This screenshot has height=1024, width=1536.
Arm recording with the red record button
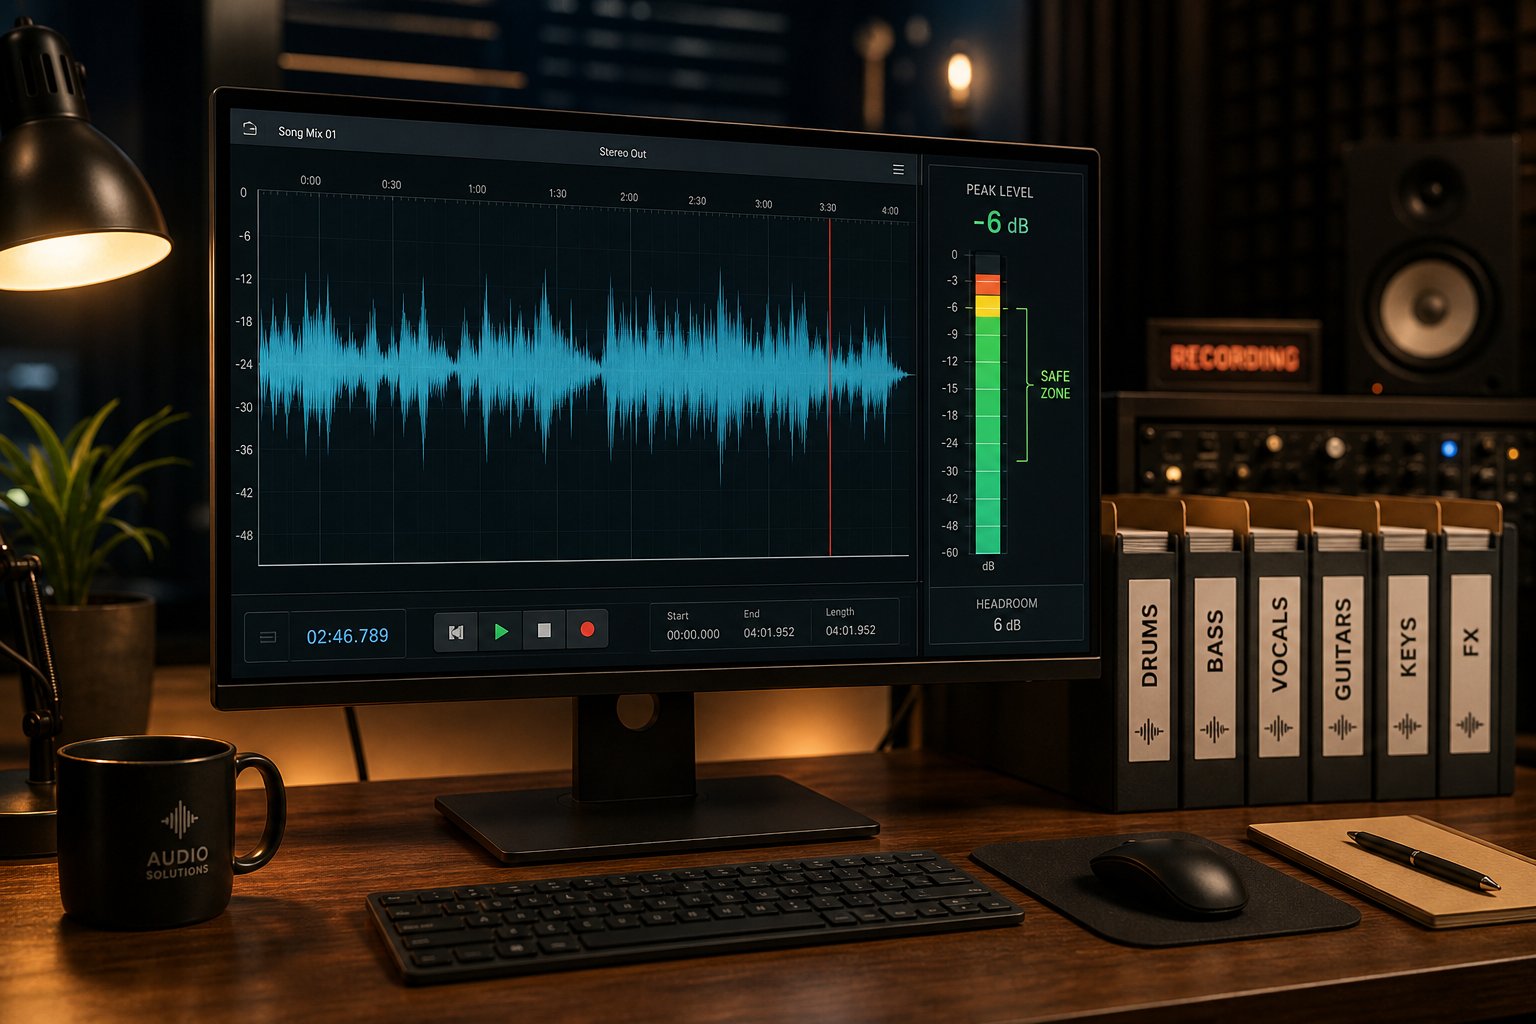pyautogui.click(x=587, y=629)
